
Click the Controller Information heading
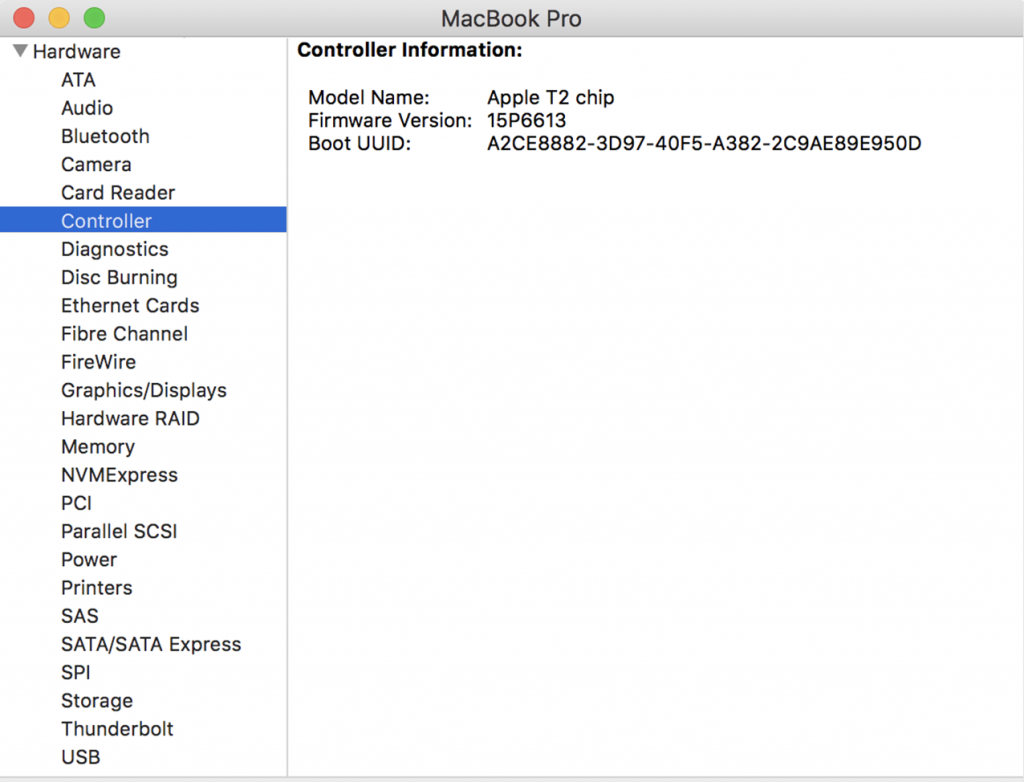(x=409, y=50)
